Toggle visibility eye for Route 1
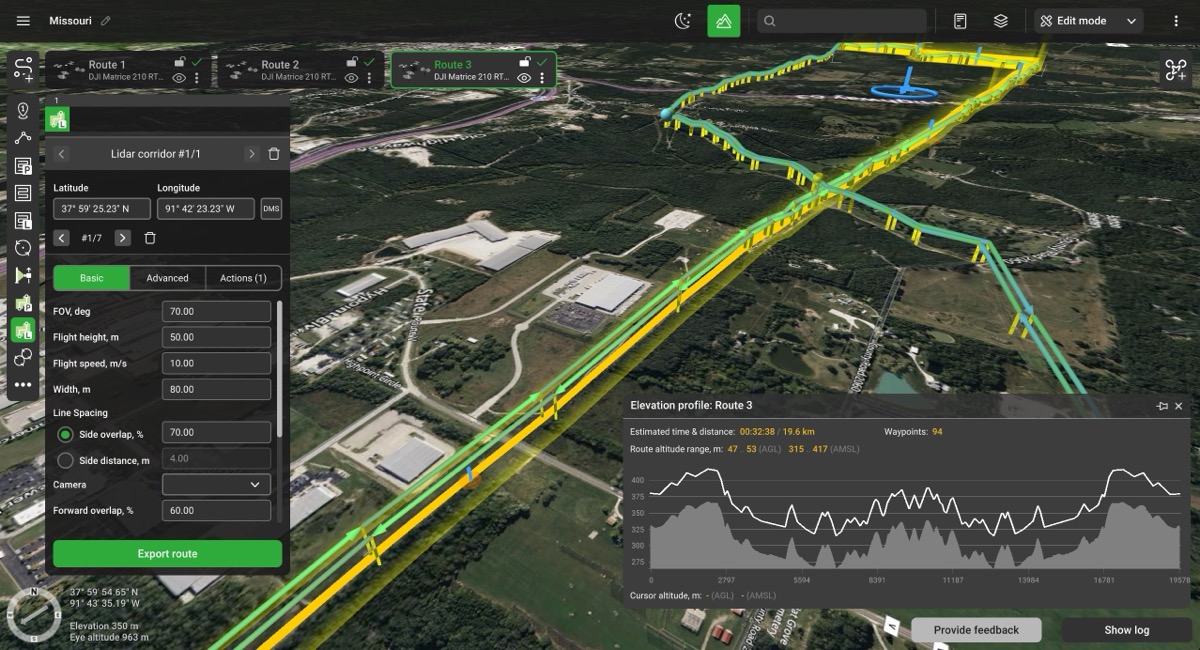The image size is (1200, 650). 179,78
